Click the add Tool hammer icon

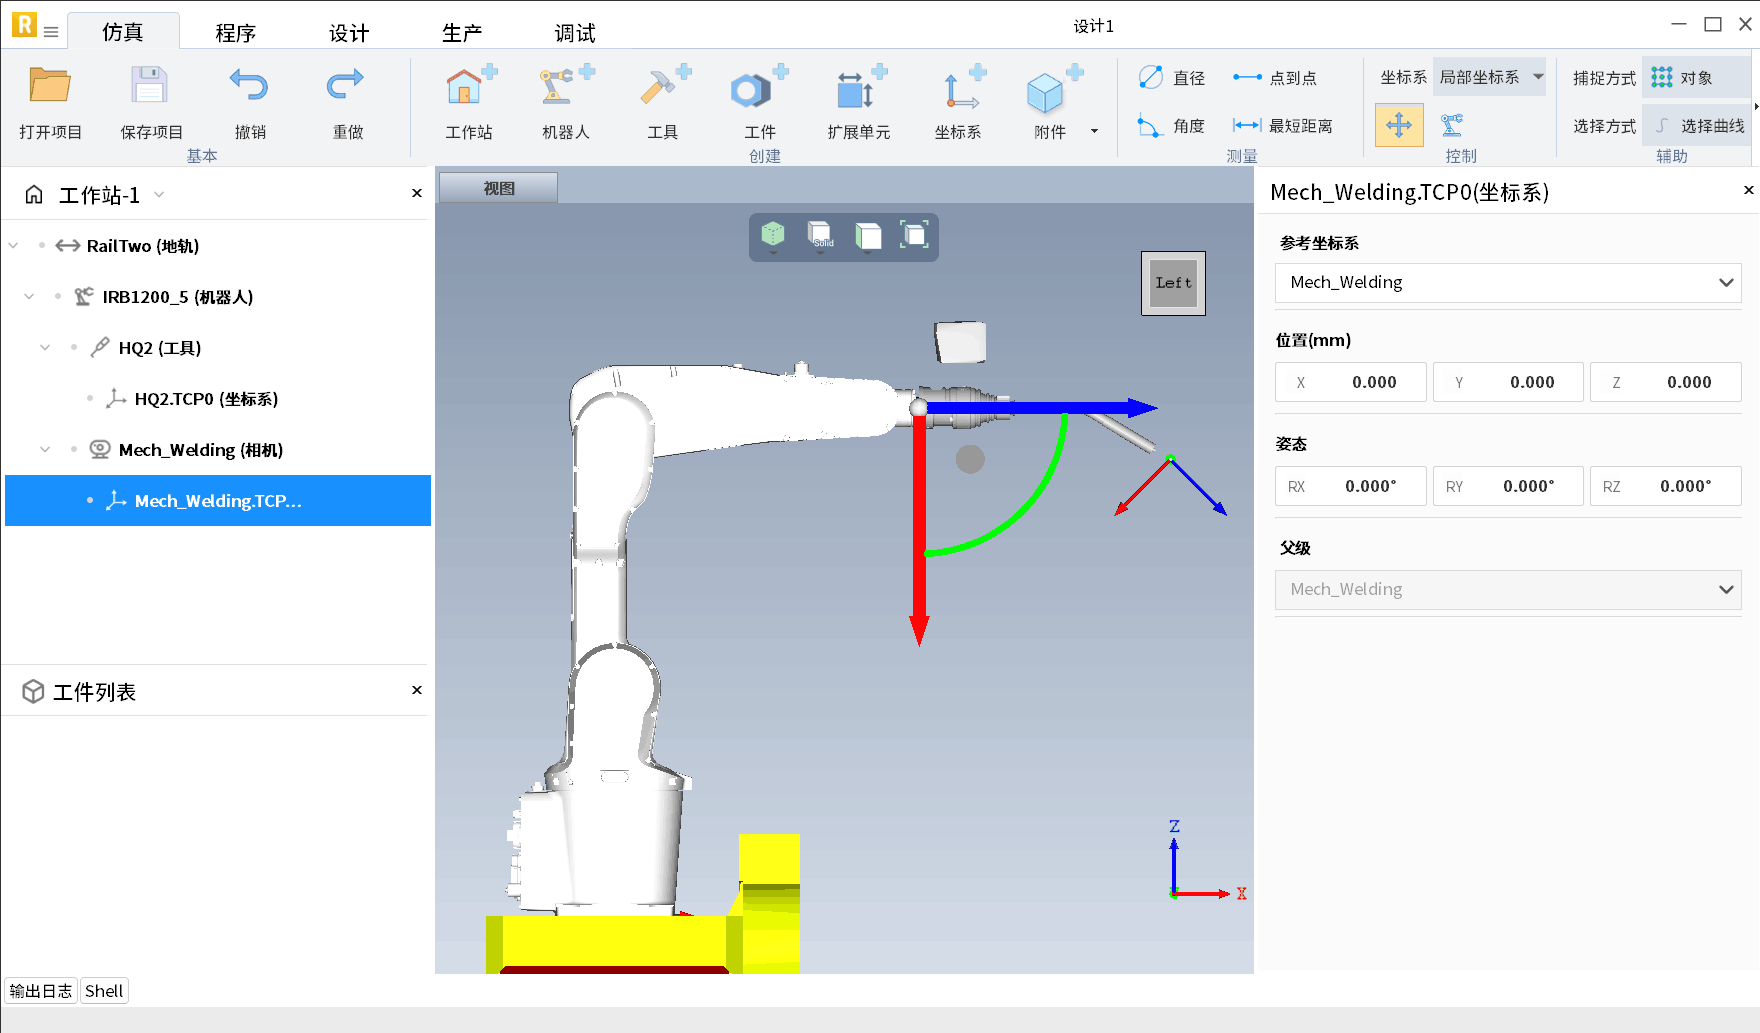(x=662, y=89)
